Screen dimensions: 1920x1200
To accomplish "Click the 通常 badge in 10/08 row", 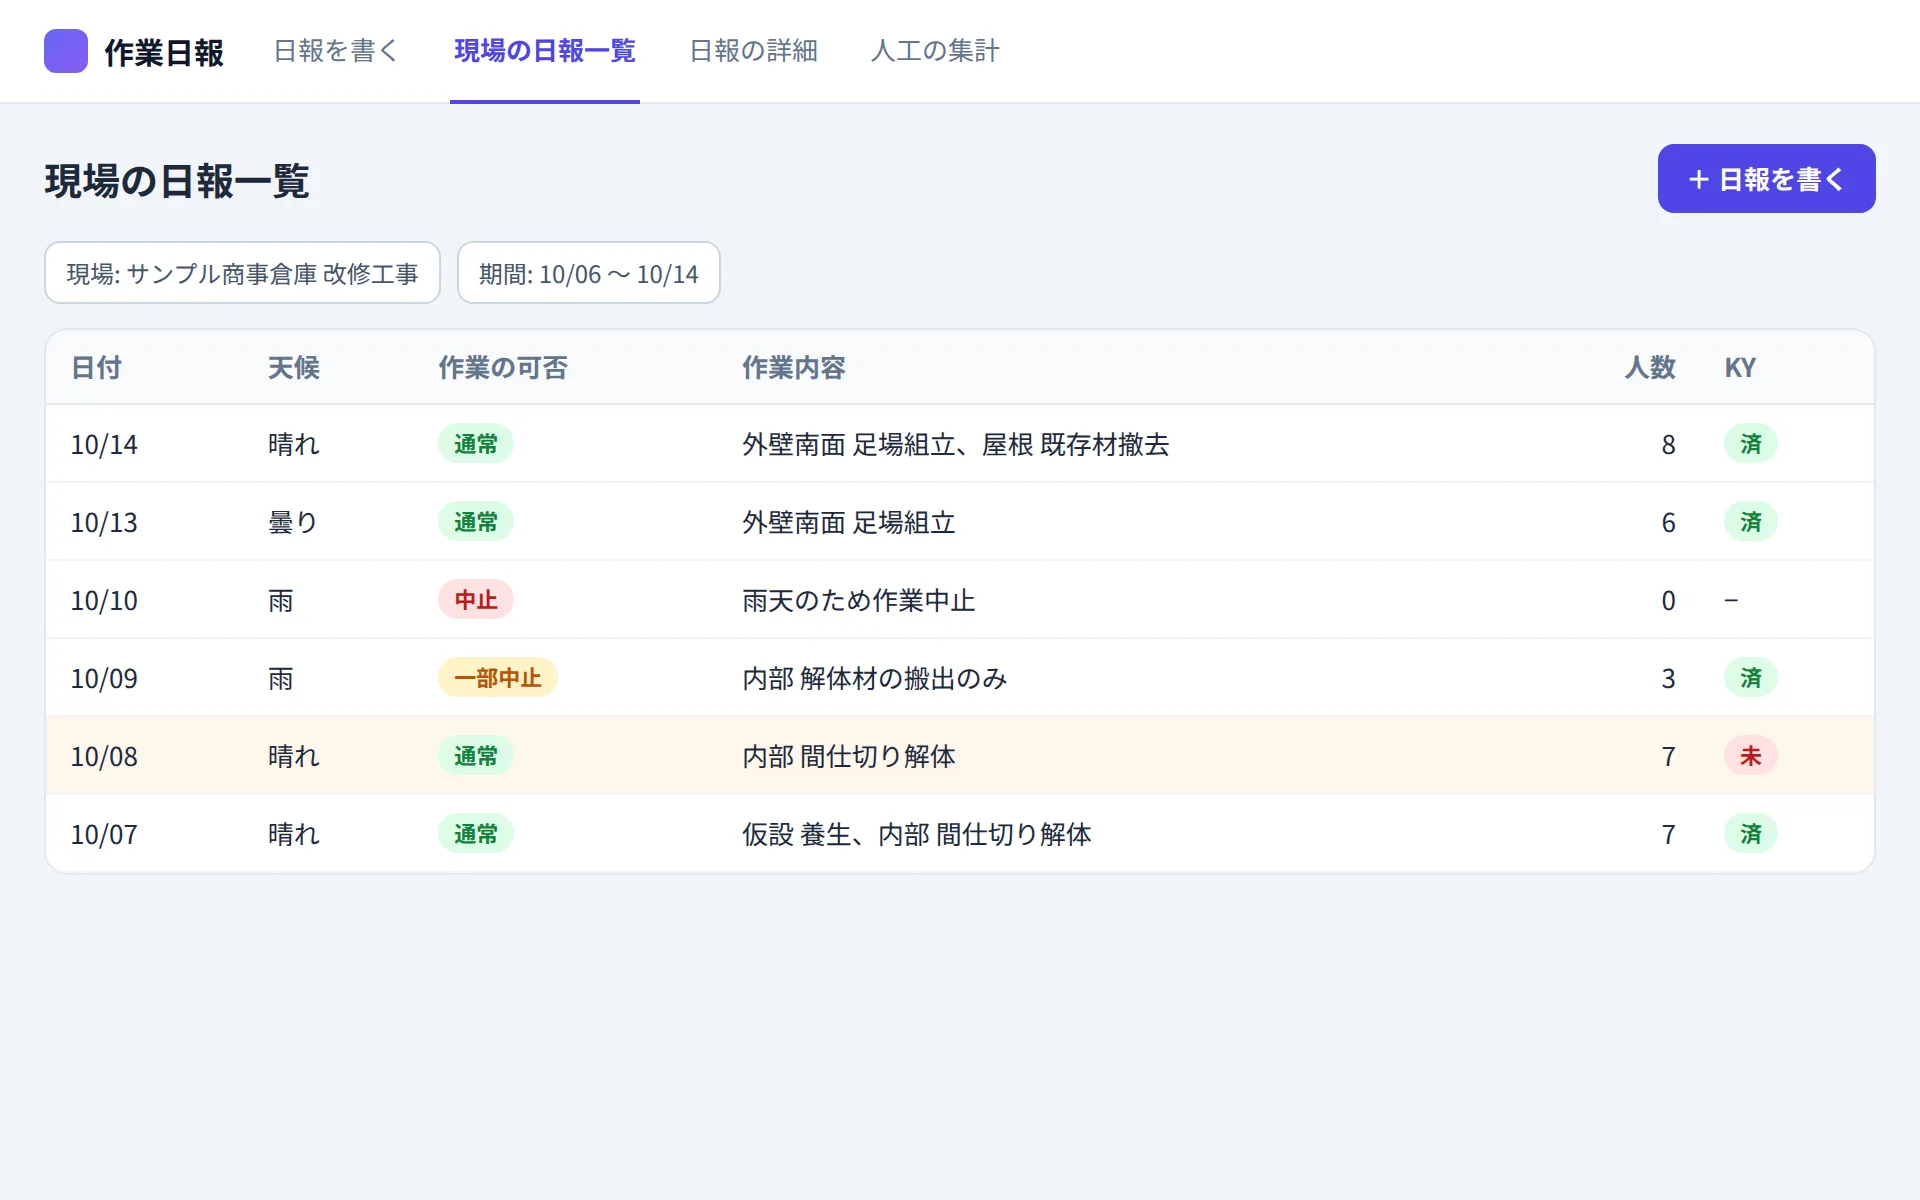I will (x=476, y=756).
